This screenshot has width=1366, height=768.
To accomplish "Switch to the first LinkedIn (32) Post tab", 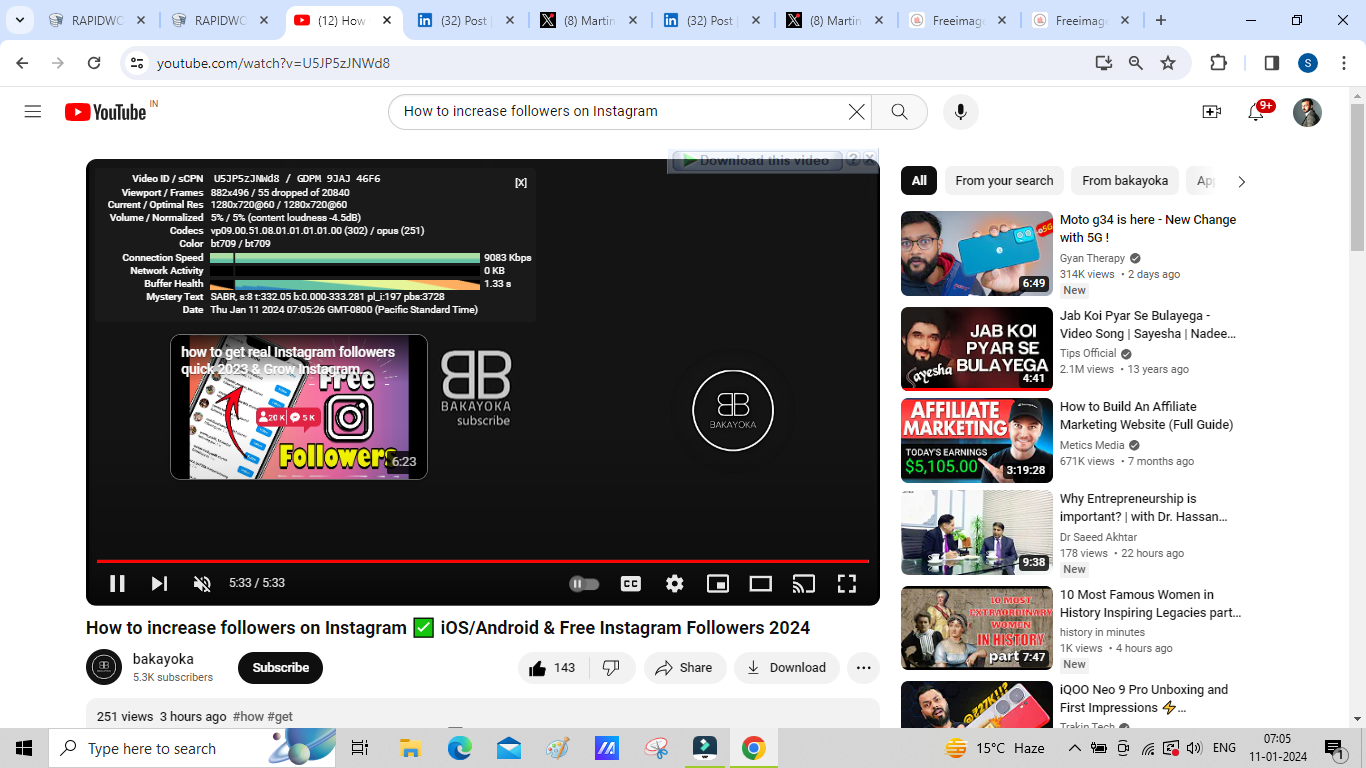I will coord(467,20).
